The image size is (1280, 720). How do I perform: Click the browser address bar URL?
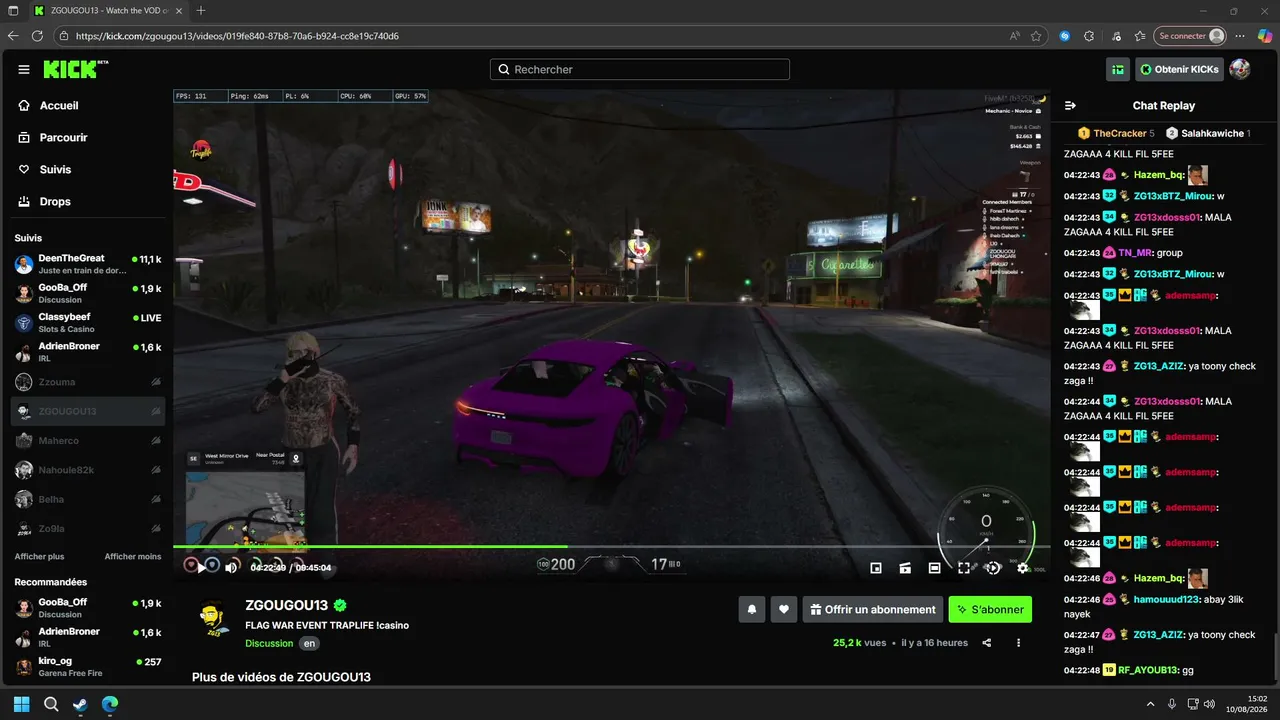click(237, 36)
